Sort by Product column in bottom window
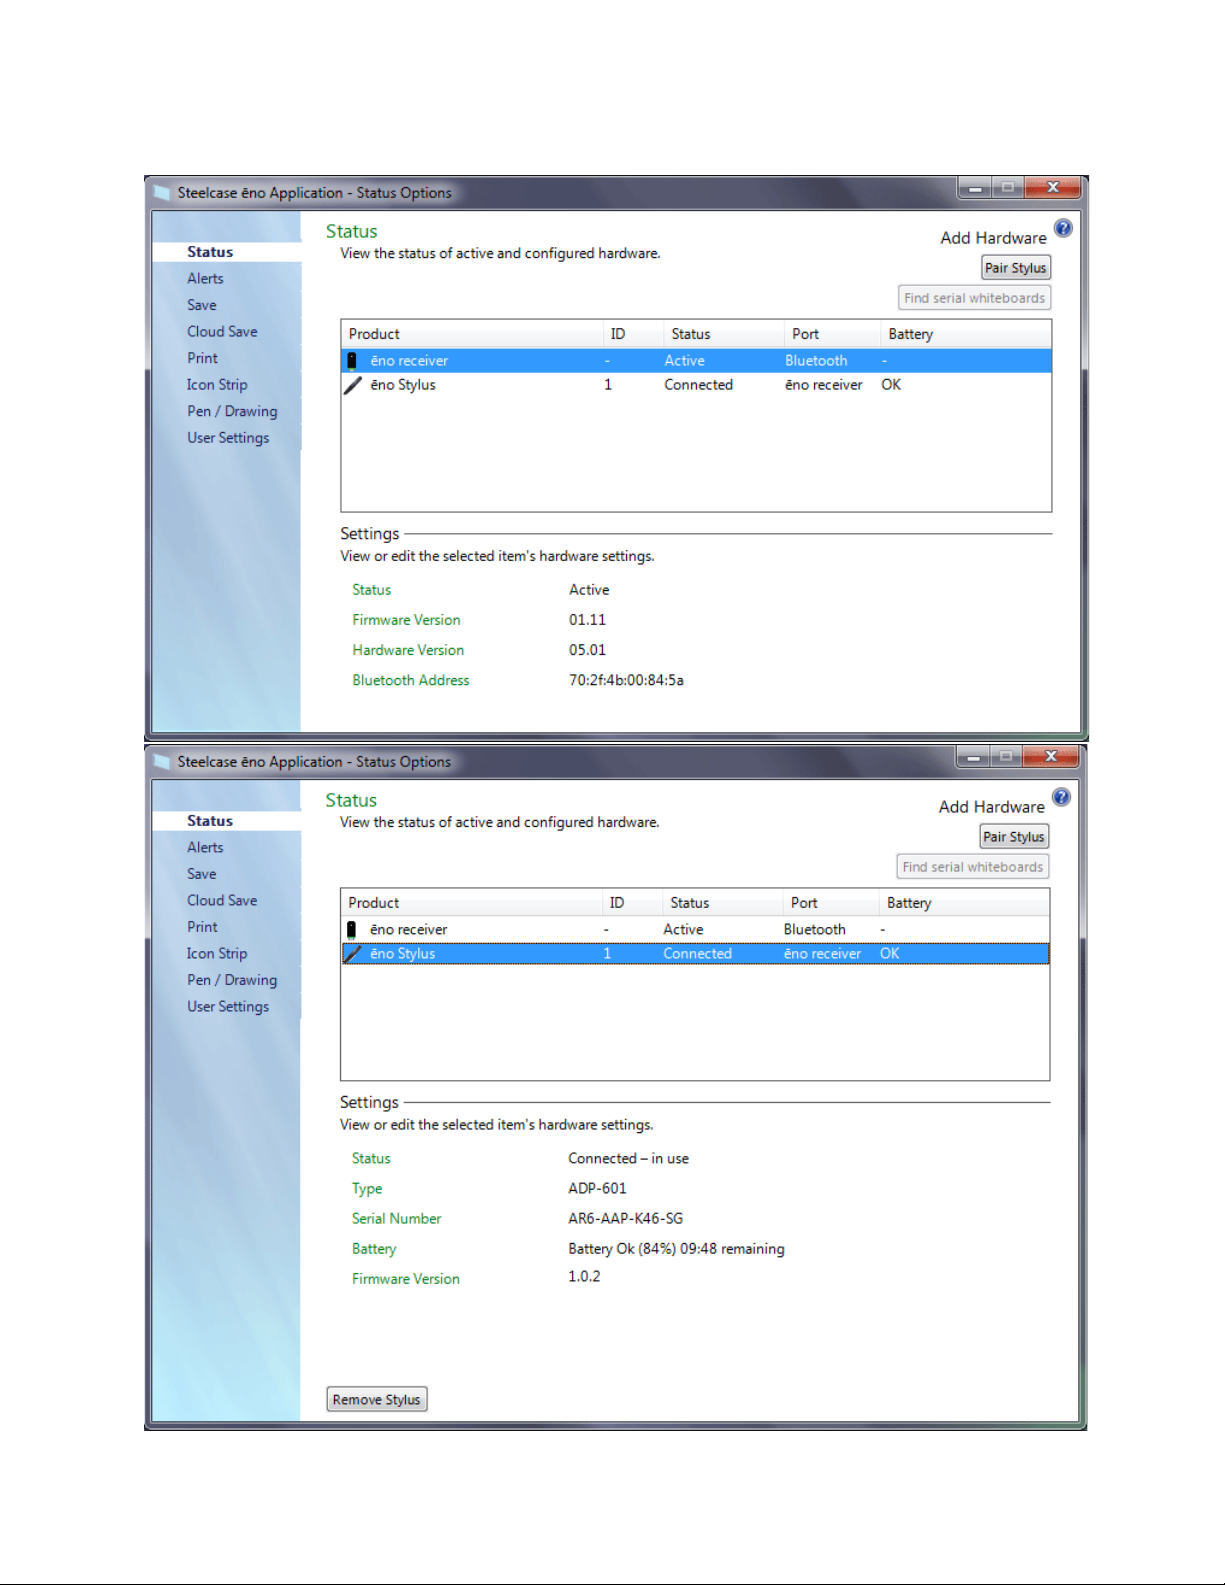 471,903
